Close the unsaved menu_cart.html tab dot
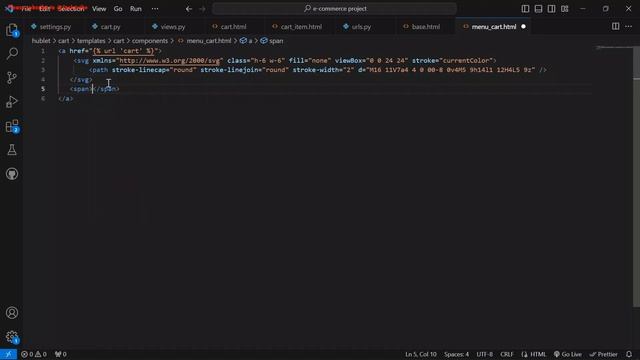This screenshot has height=360, width=640. [523, 27]
